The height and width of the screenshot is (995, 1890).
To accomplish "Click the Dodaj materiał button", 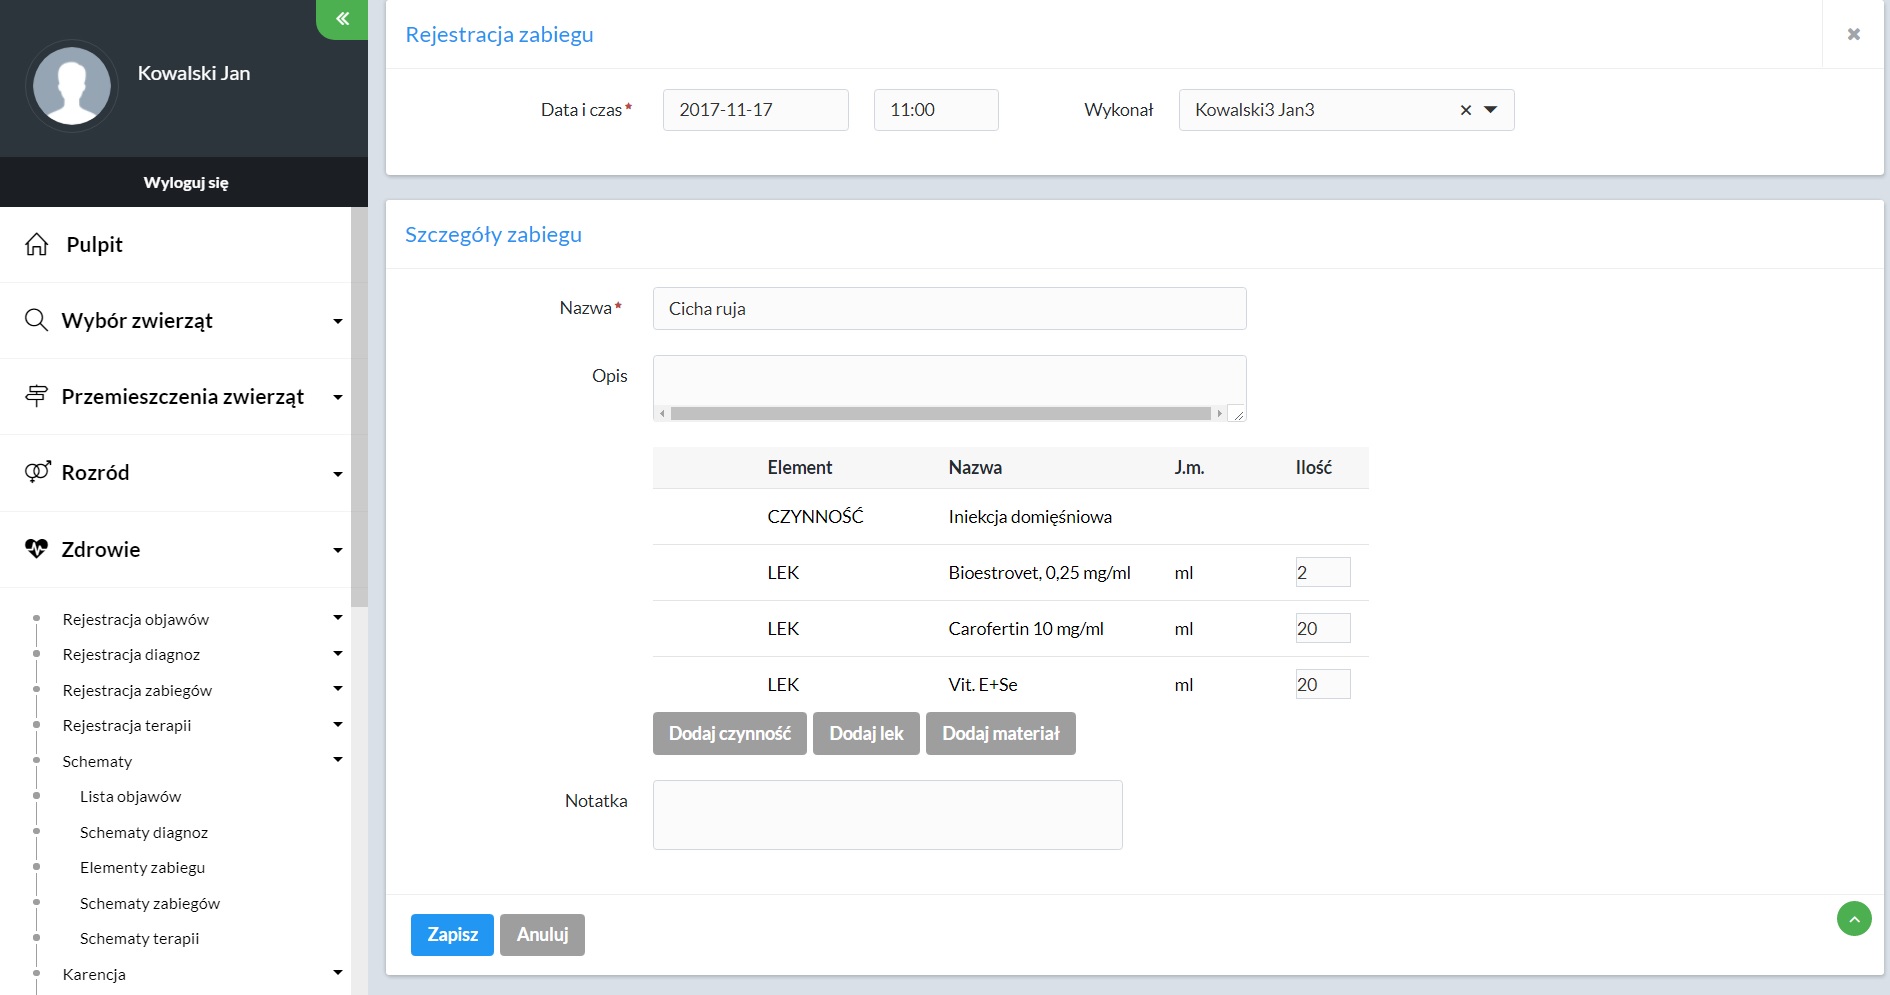I will pyautogui.click(x=1001, y=733).
